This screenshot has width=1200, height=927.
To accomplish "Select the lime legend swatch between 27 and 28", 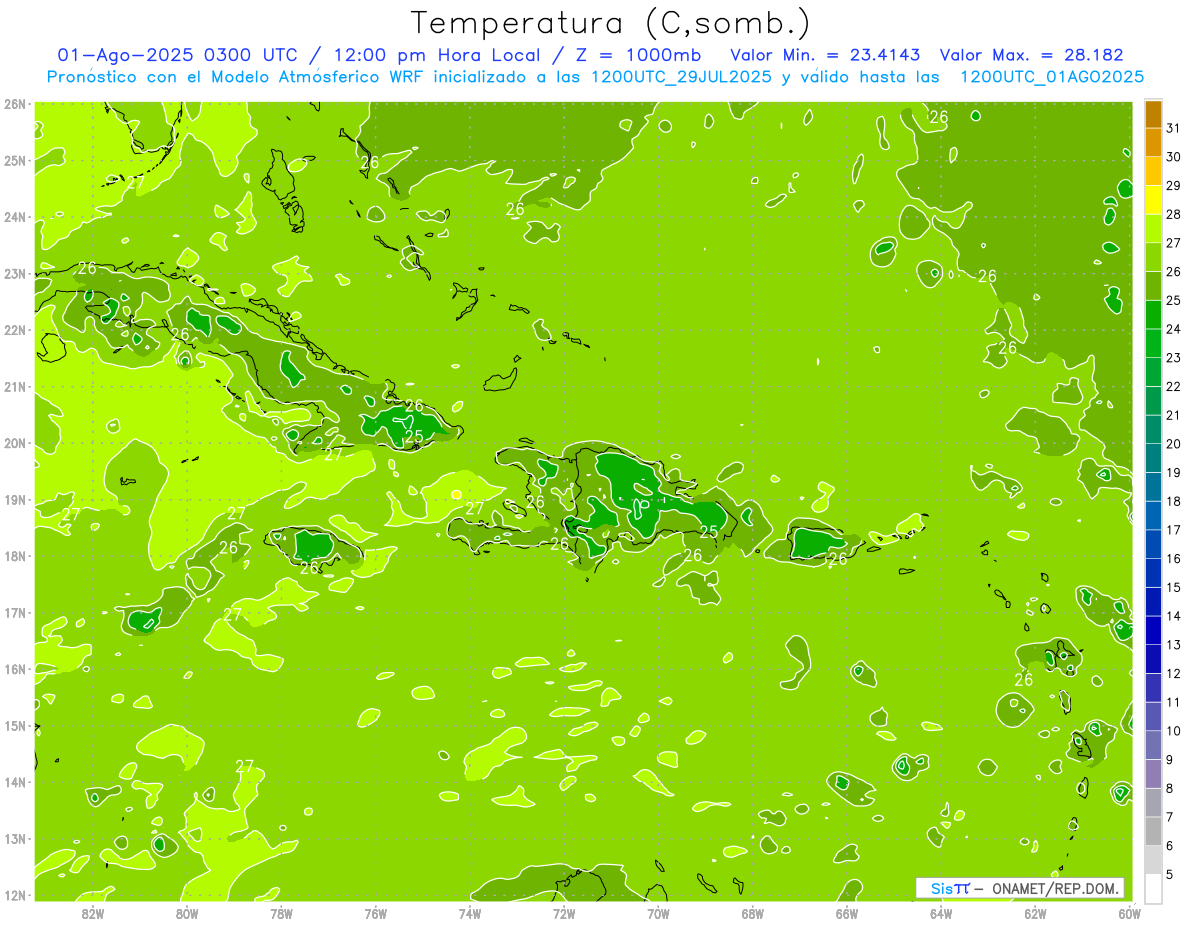I will coord(1153,228).
